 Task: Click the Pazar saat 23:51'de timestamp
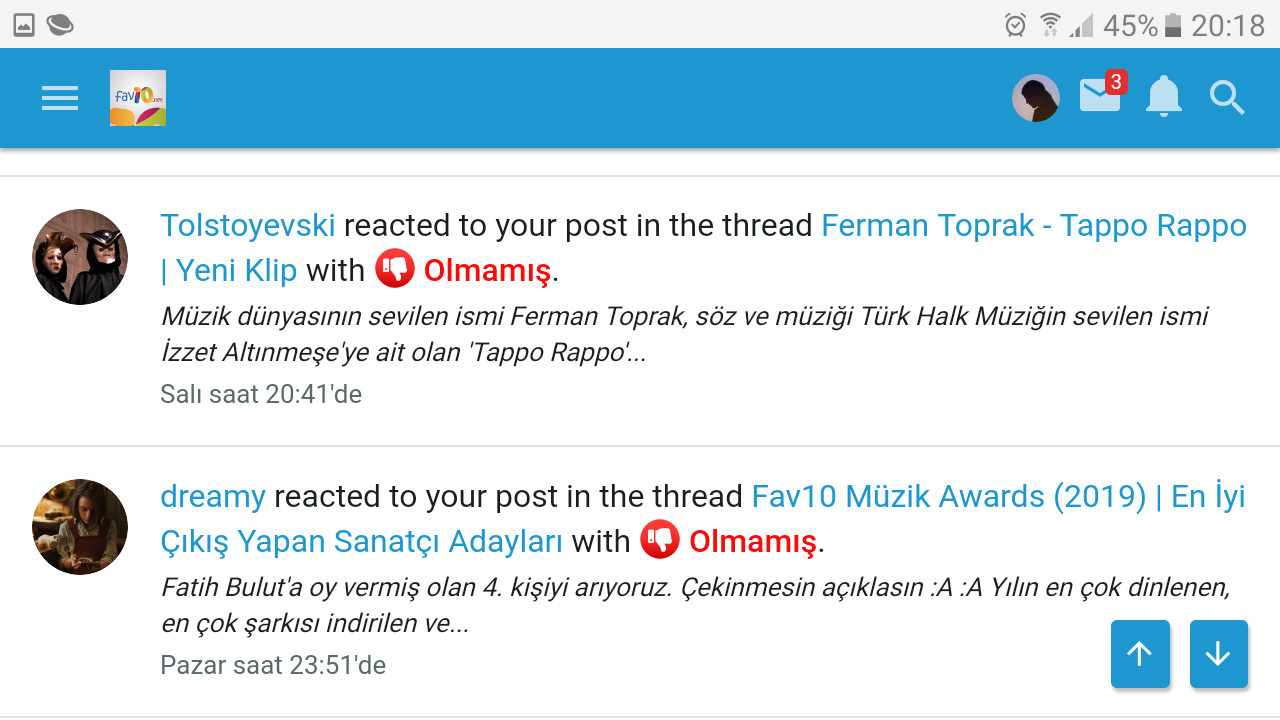coord(273,665)
